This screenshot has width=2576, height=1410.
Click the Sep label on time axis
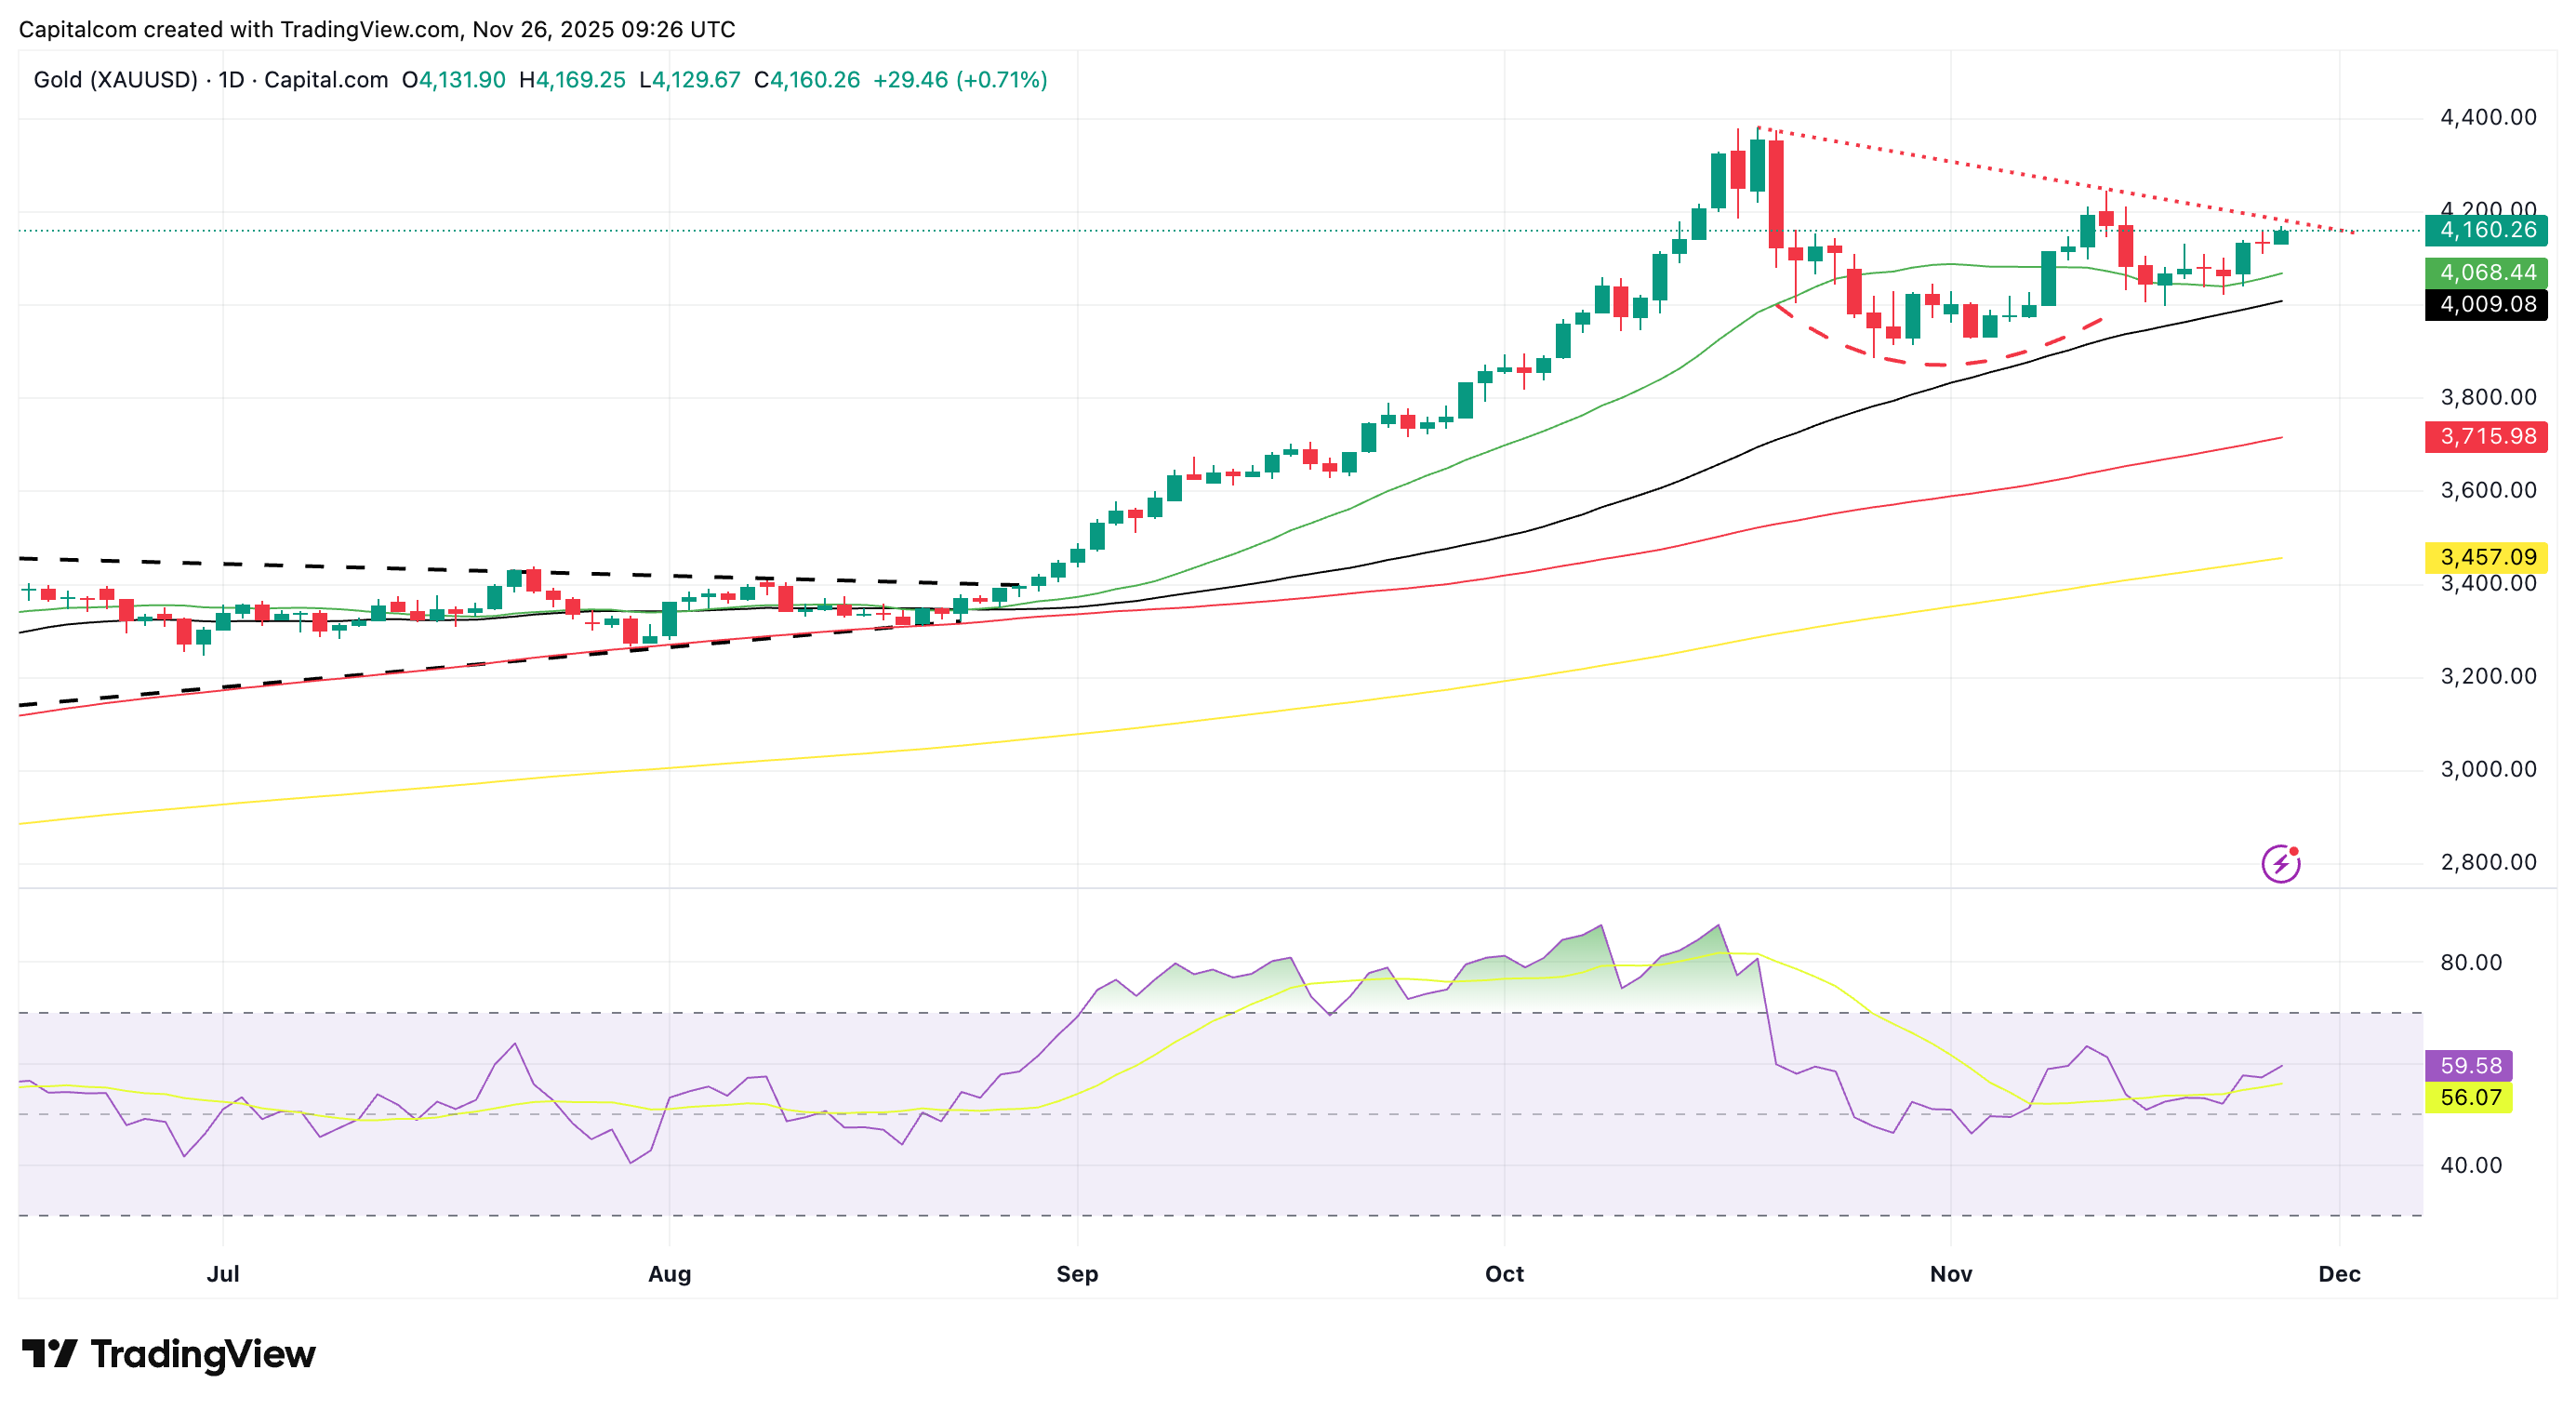point(1077,1273)
